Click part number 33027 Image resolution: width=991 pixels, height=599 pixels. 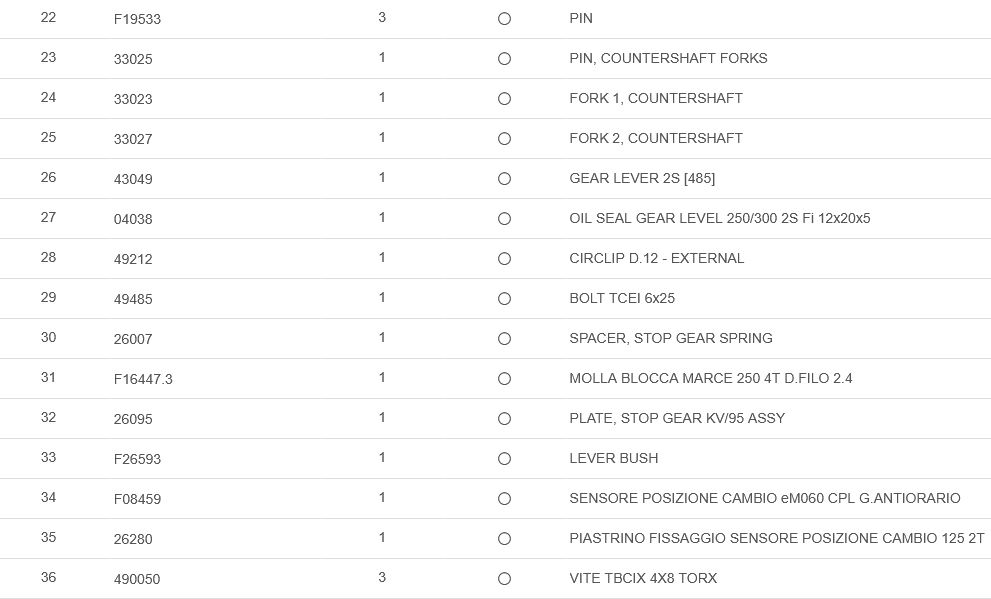coord(133,139)
